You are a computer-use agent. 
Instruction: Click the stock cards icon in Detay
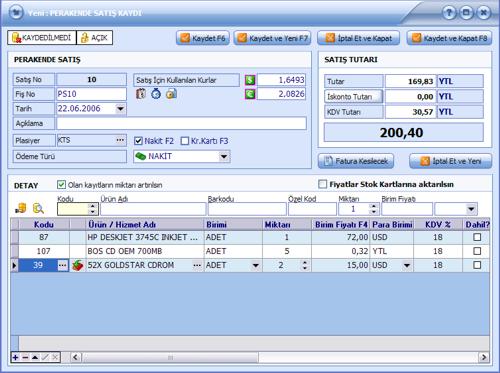(x=21, y=208)
